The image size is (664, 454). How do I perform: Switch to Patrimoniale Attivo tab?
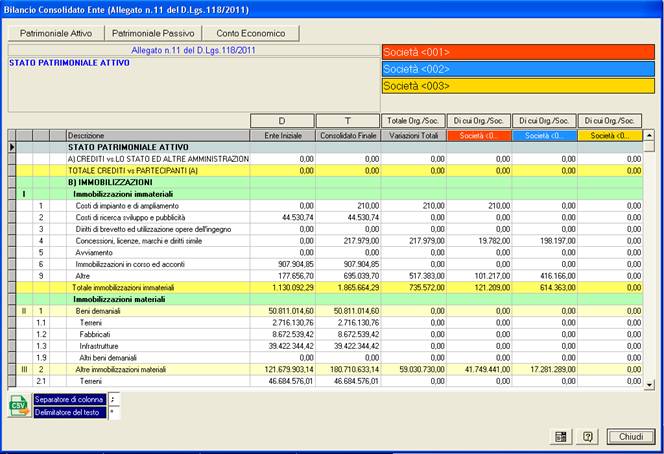coord(56,33)
